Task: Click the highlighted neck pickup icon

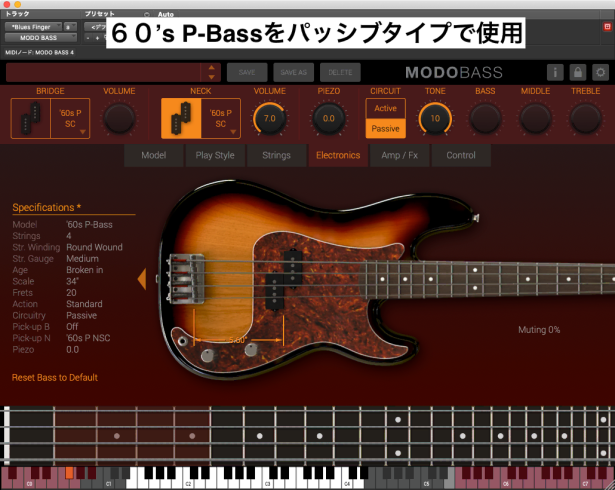Action: (x=181, y=118)
